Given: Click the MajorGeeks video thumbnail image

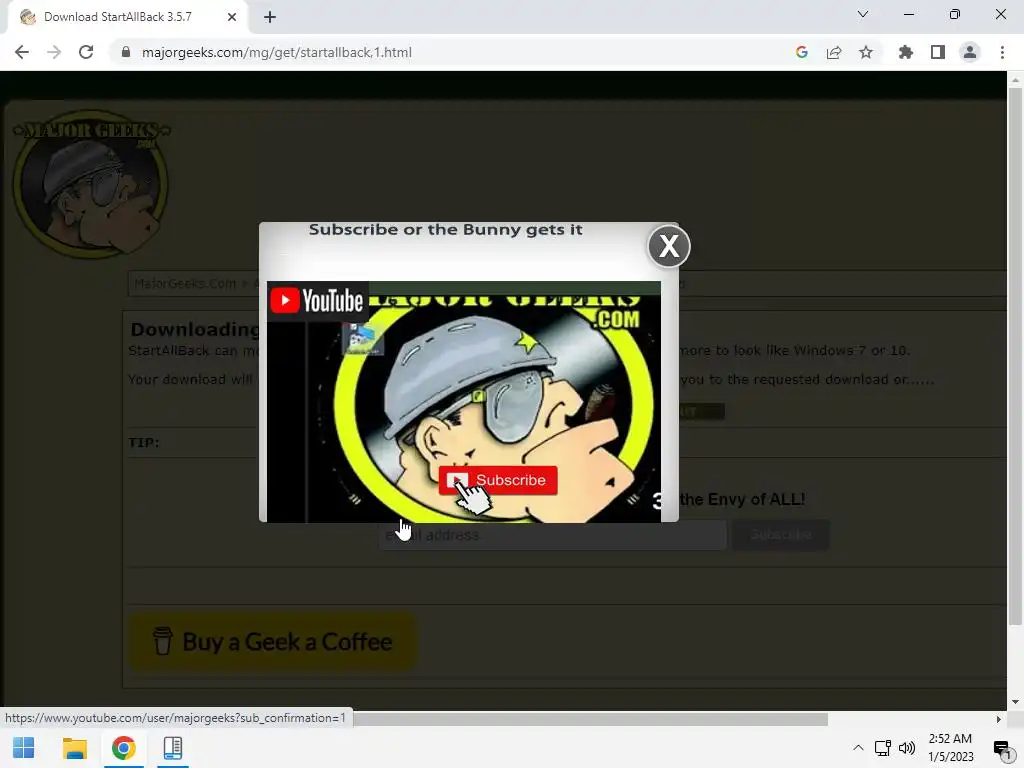Looking at the screenshot, I should (x=464, y=402).
